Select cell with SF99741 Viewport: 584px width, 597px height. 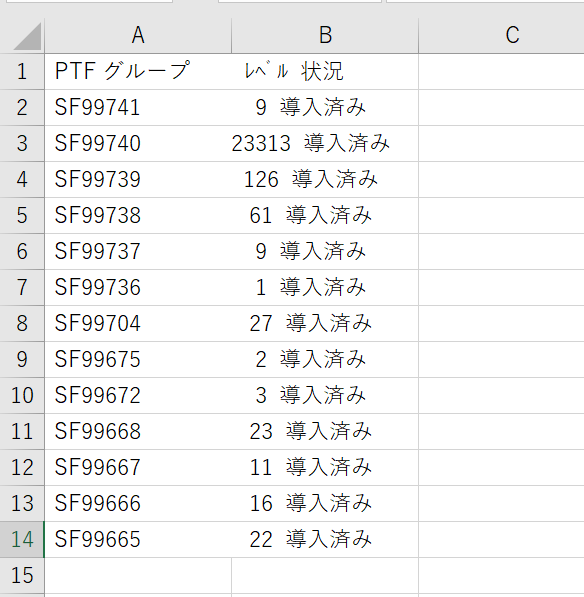[x=138, y=107]
